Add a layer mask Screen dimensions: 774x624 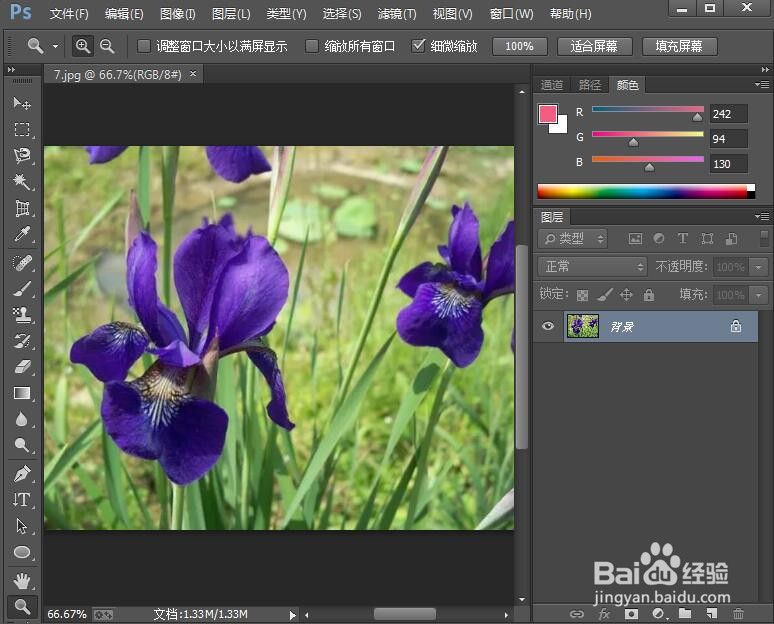coord(631,614)
